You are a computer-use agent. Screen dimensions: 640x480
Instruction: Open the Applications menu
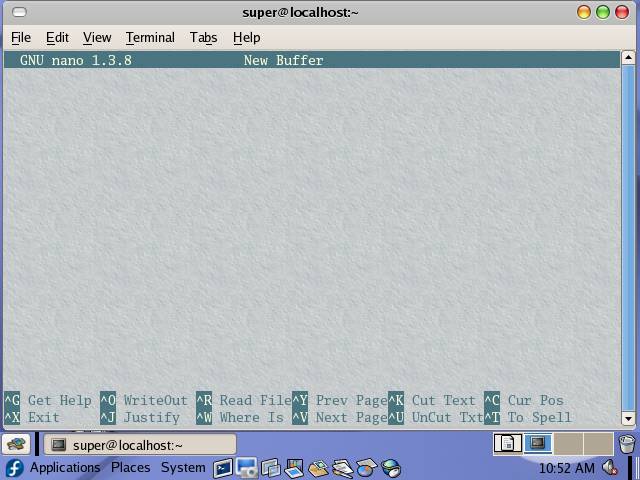pos(54,468)
